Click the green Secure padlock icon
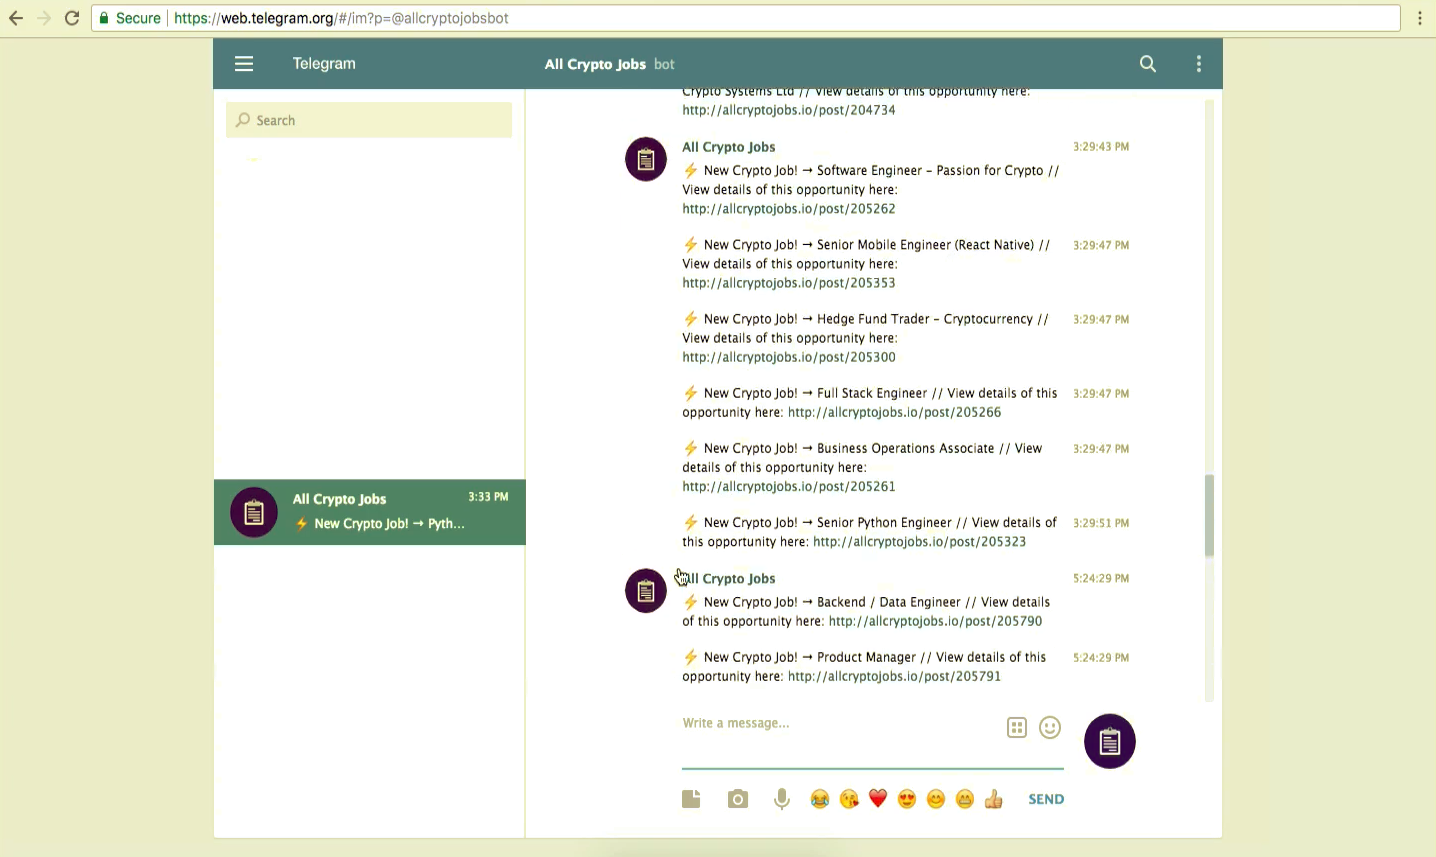This screenshot has width=1436, height=857. pos(104,18)
